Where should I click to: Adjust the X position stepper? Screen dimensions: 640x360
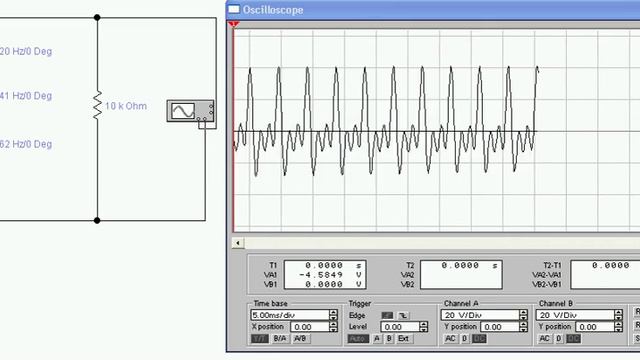[x=333, y=327]
